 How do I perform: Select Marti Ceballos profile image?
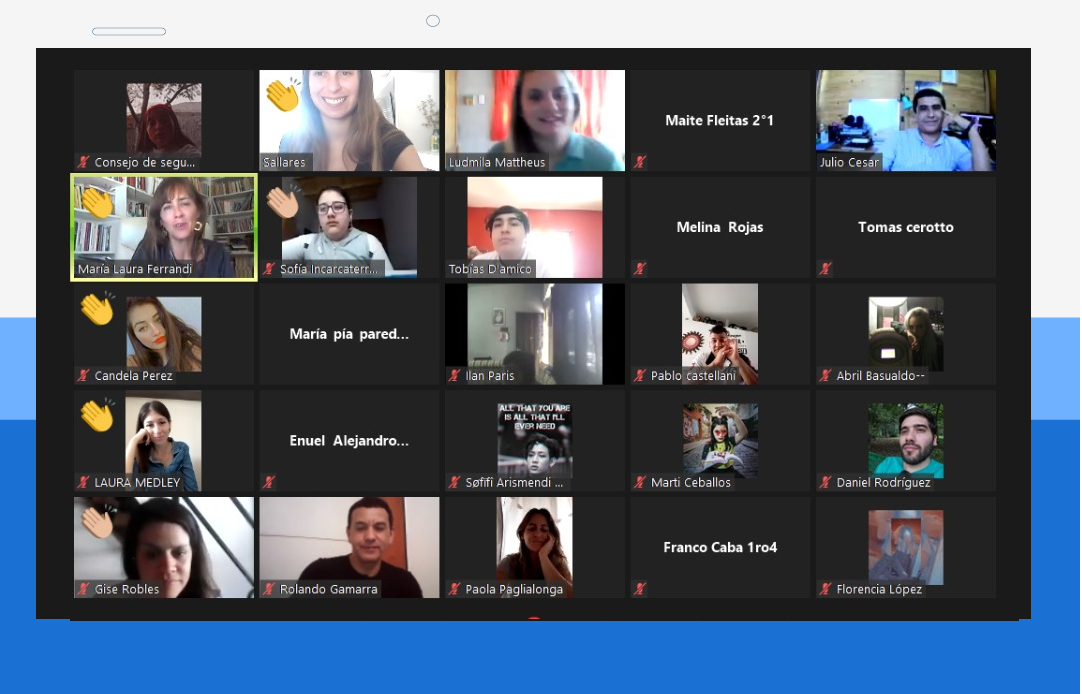[x=719, y=438]
